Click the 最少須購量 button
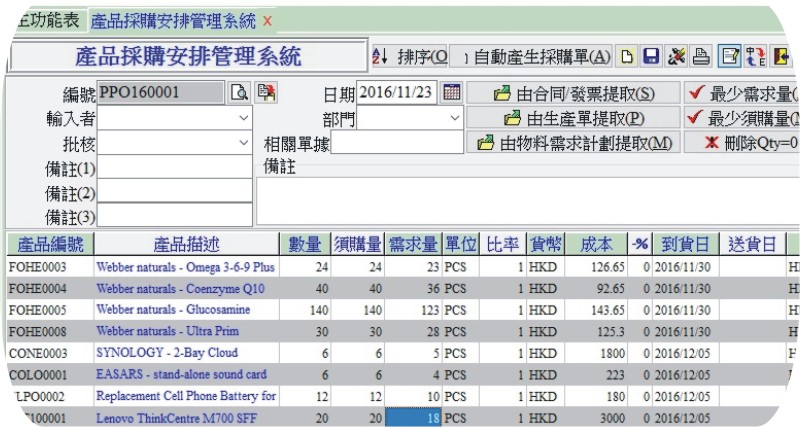Viewport: 800px width, 427px height. click(x=742, y=118)
